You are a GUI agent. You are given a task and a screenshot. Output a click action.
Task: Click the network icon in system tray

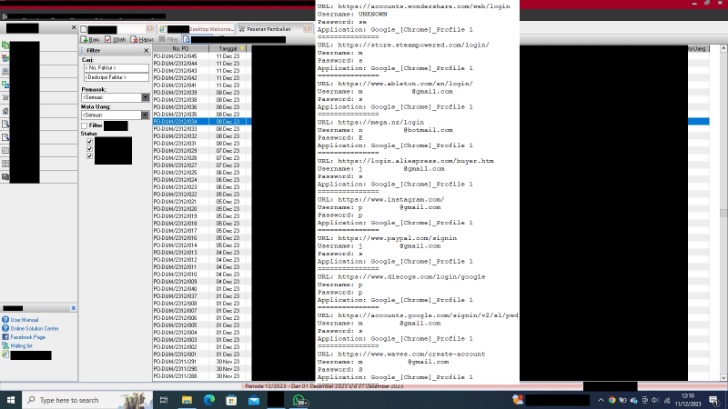click(x=667, y=400)
